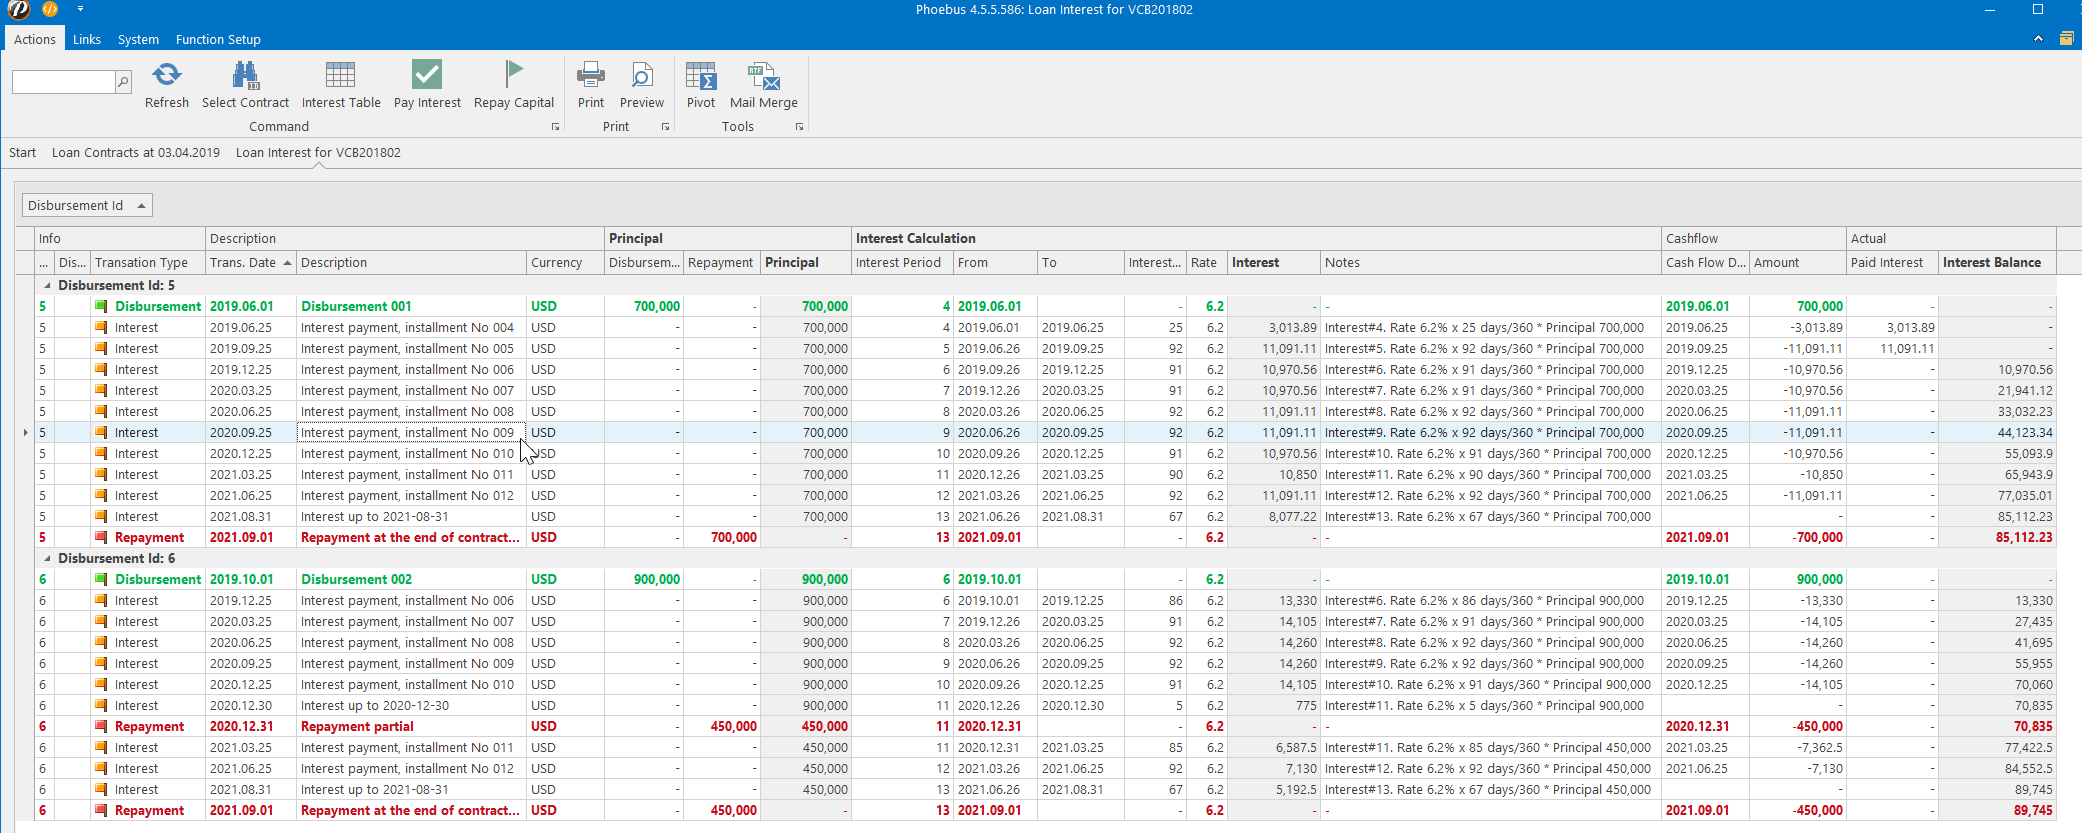Viewport: 2082px width, 833px height.
Task: Open the Pivot tool
Action: click(x=700, y=76)
